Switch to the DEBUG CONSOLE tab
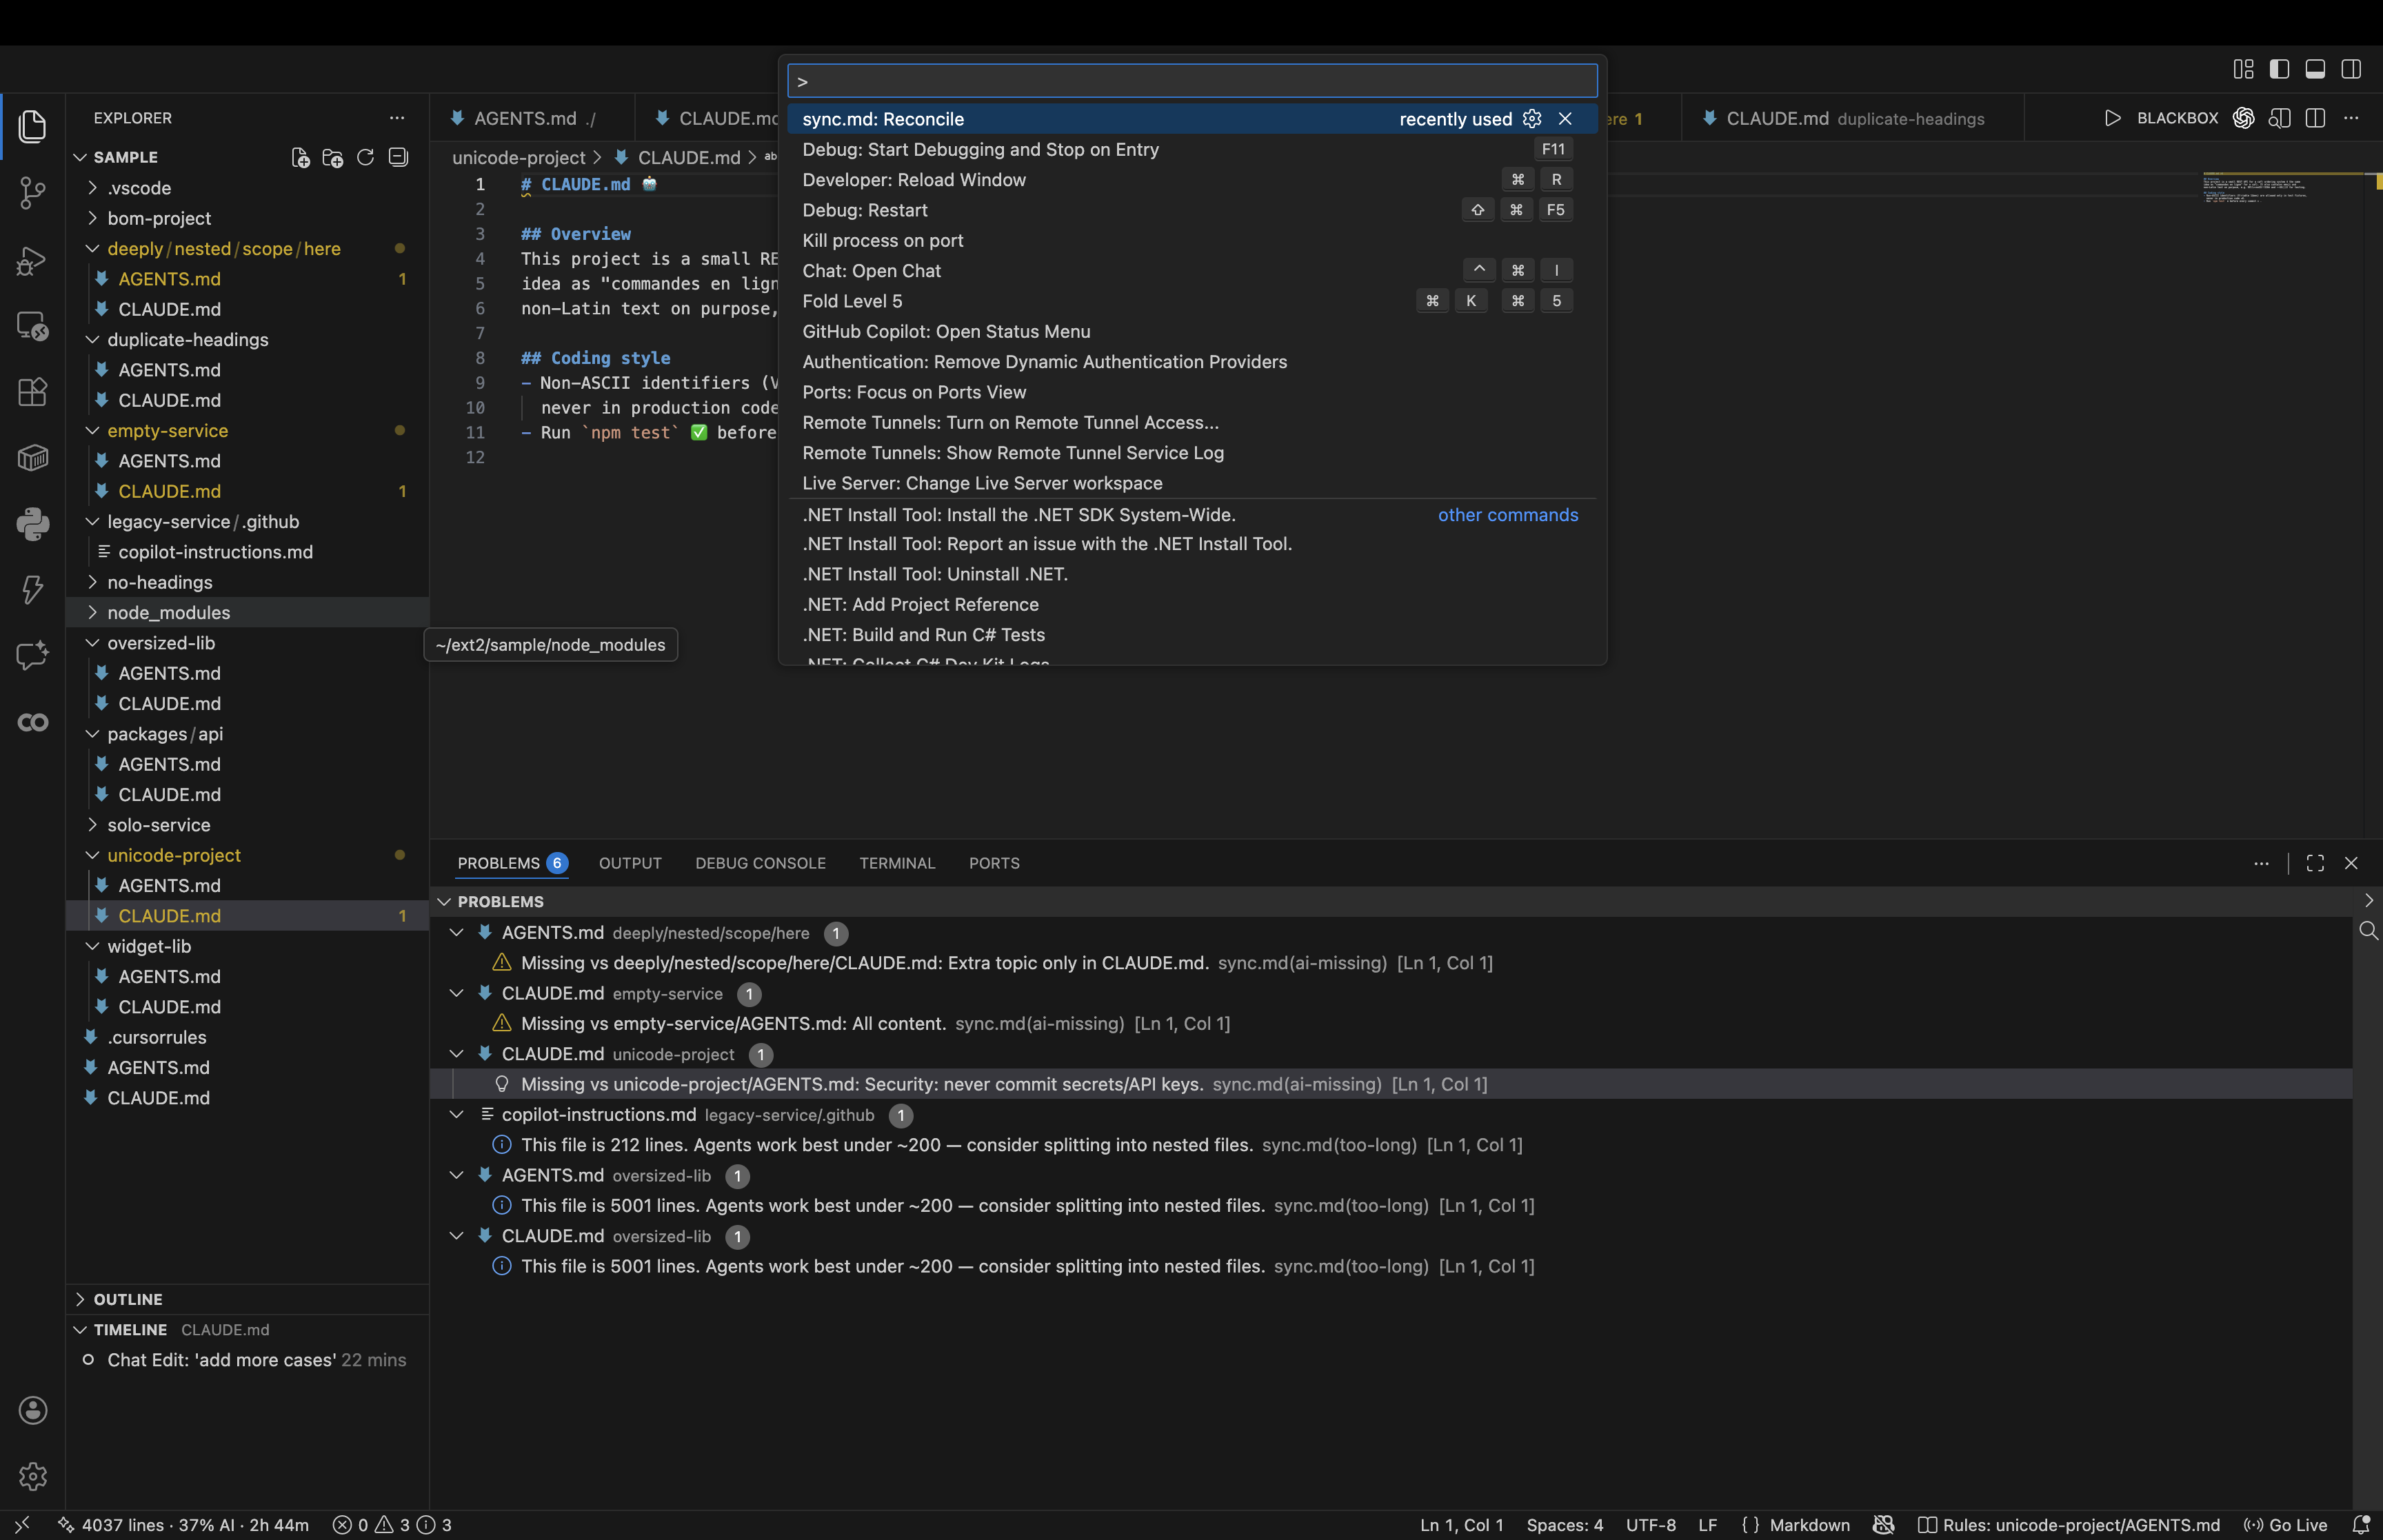 (x=760, y=863)
